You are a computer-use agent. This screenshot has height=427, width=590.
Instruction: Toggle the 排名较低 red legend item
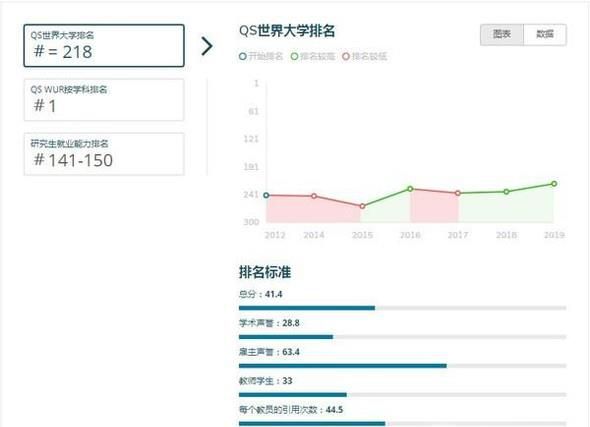[365, 56]
